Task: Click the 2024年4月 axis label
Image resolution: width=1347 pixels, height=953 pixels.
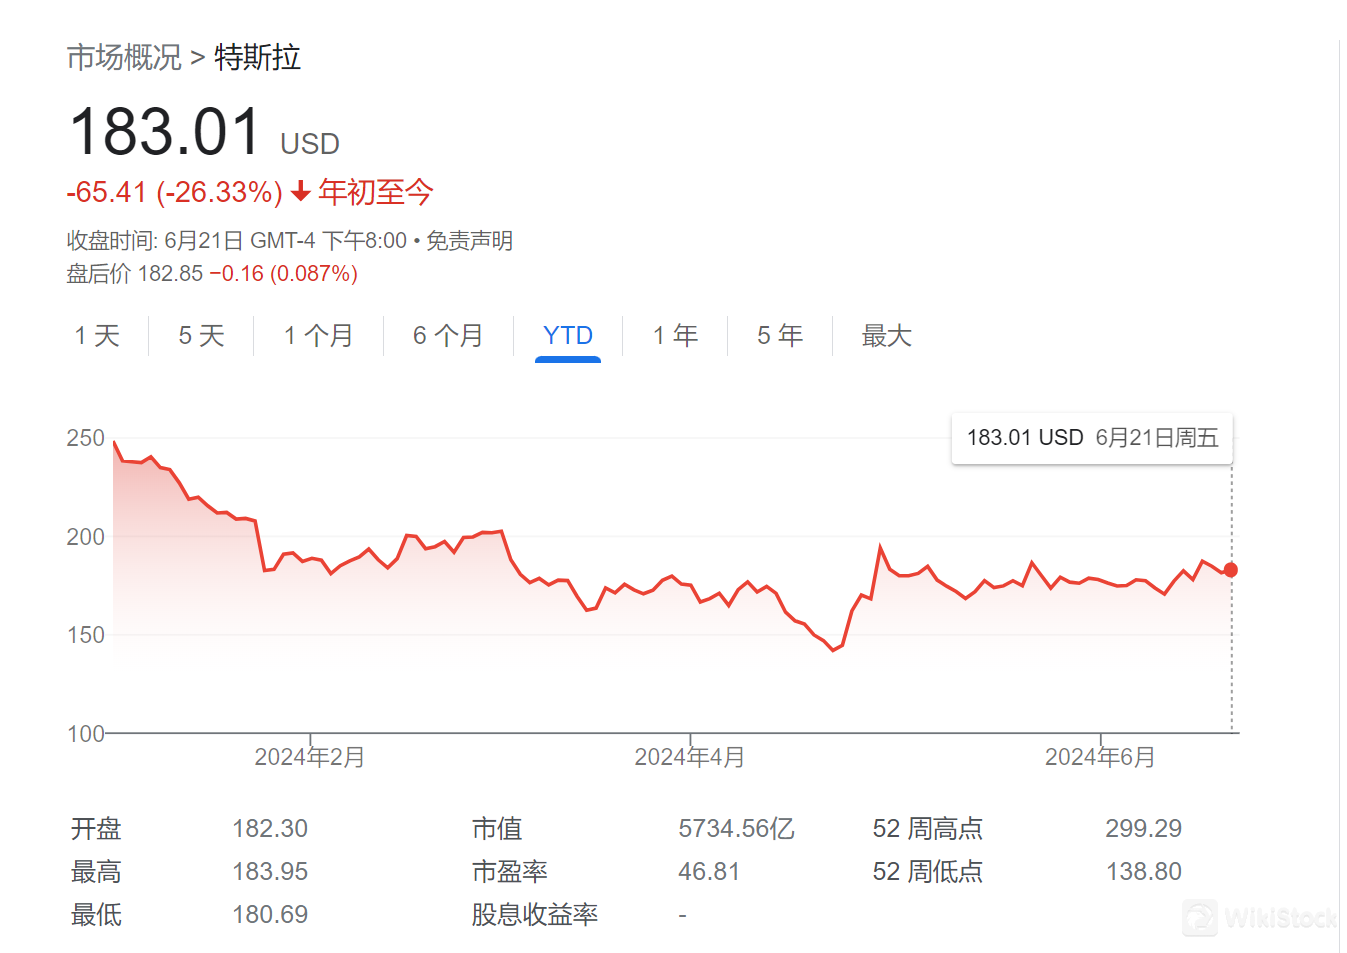Action: point(690,757)
